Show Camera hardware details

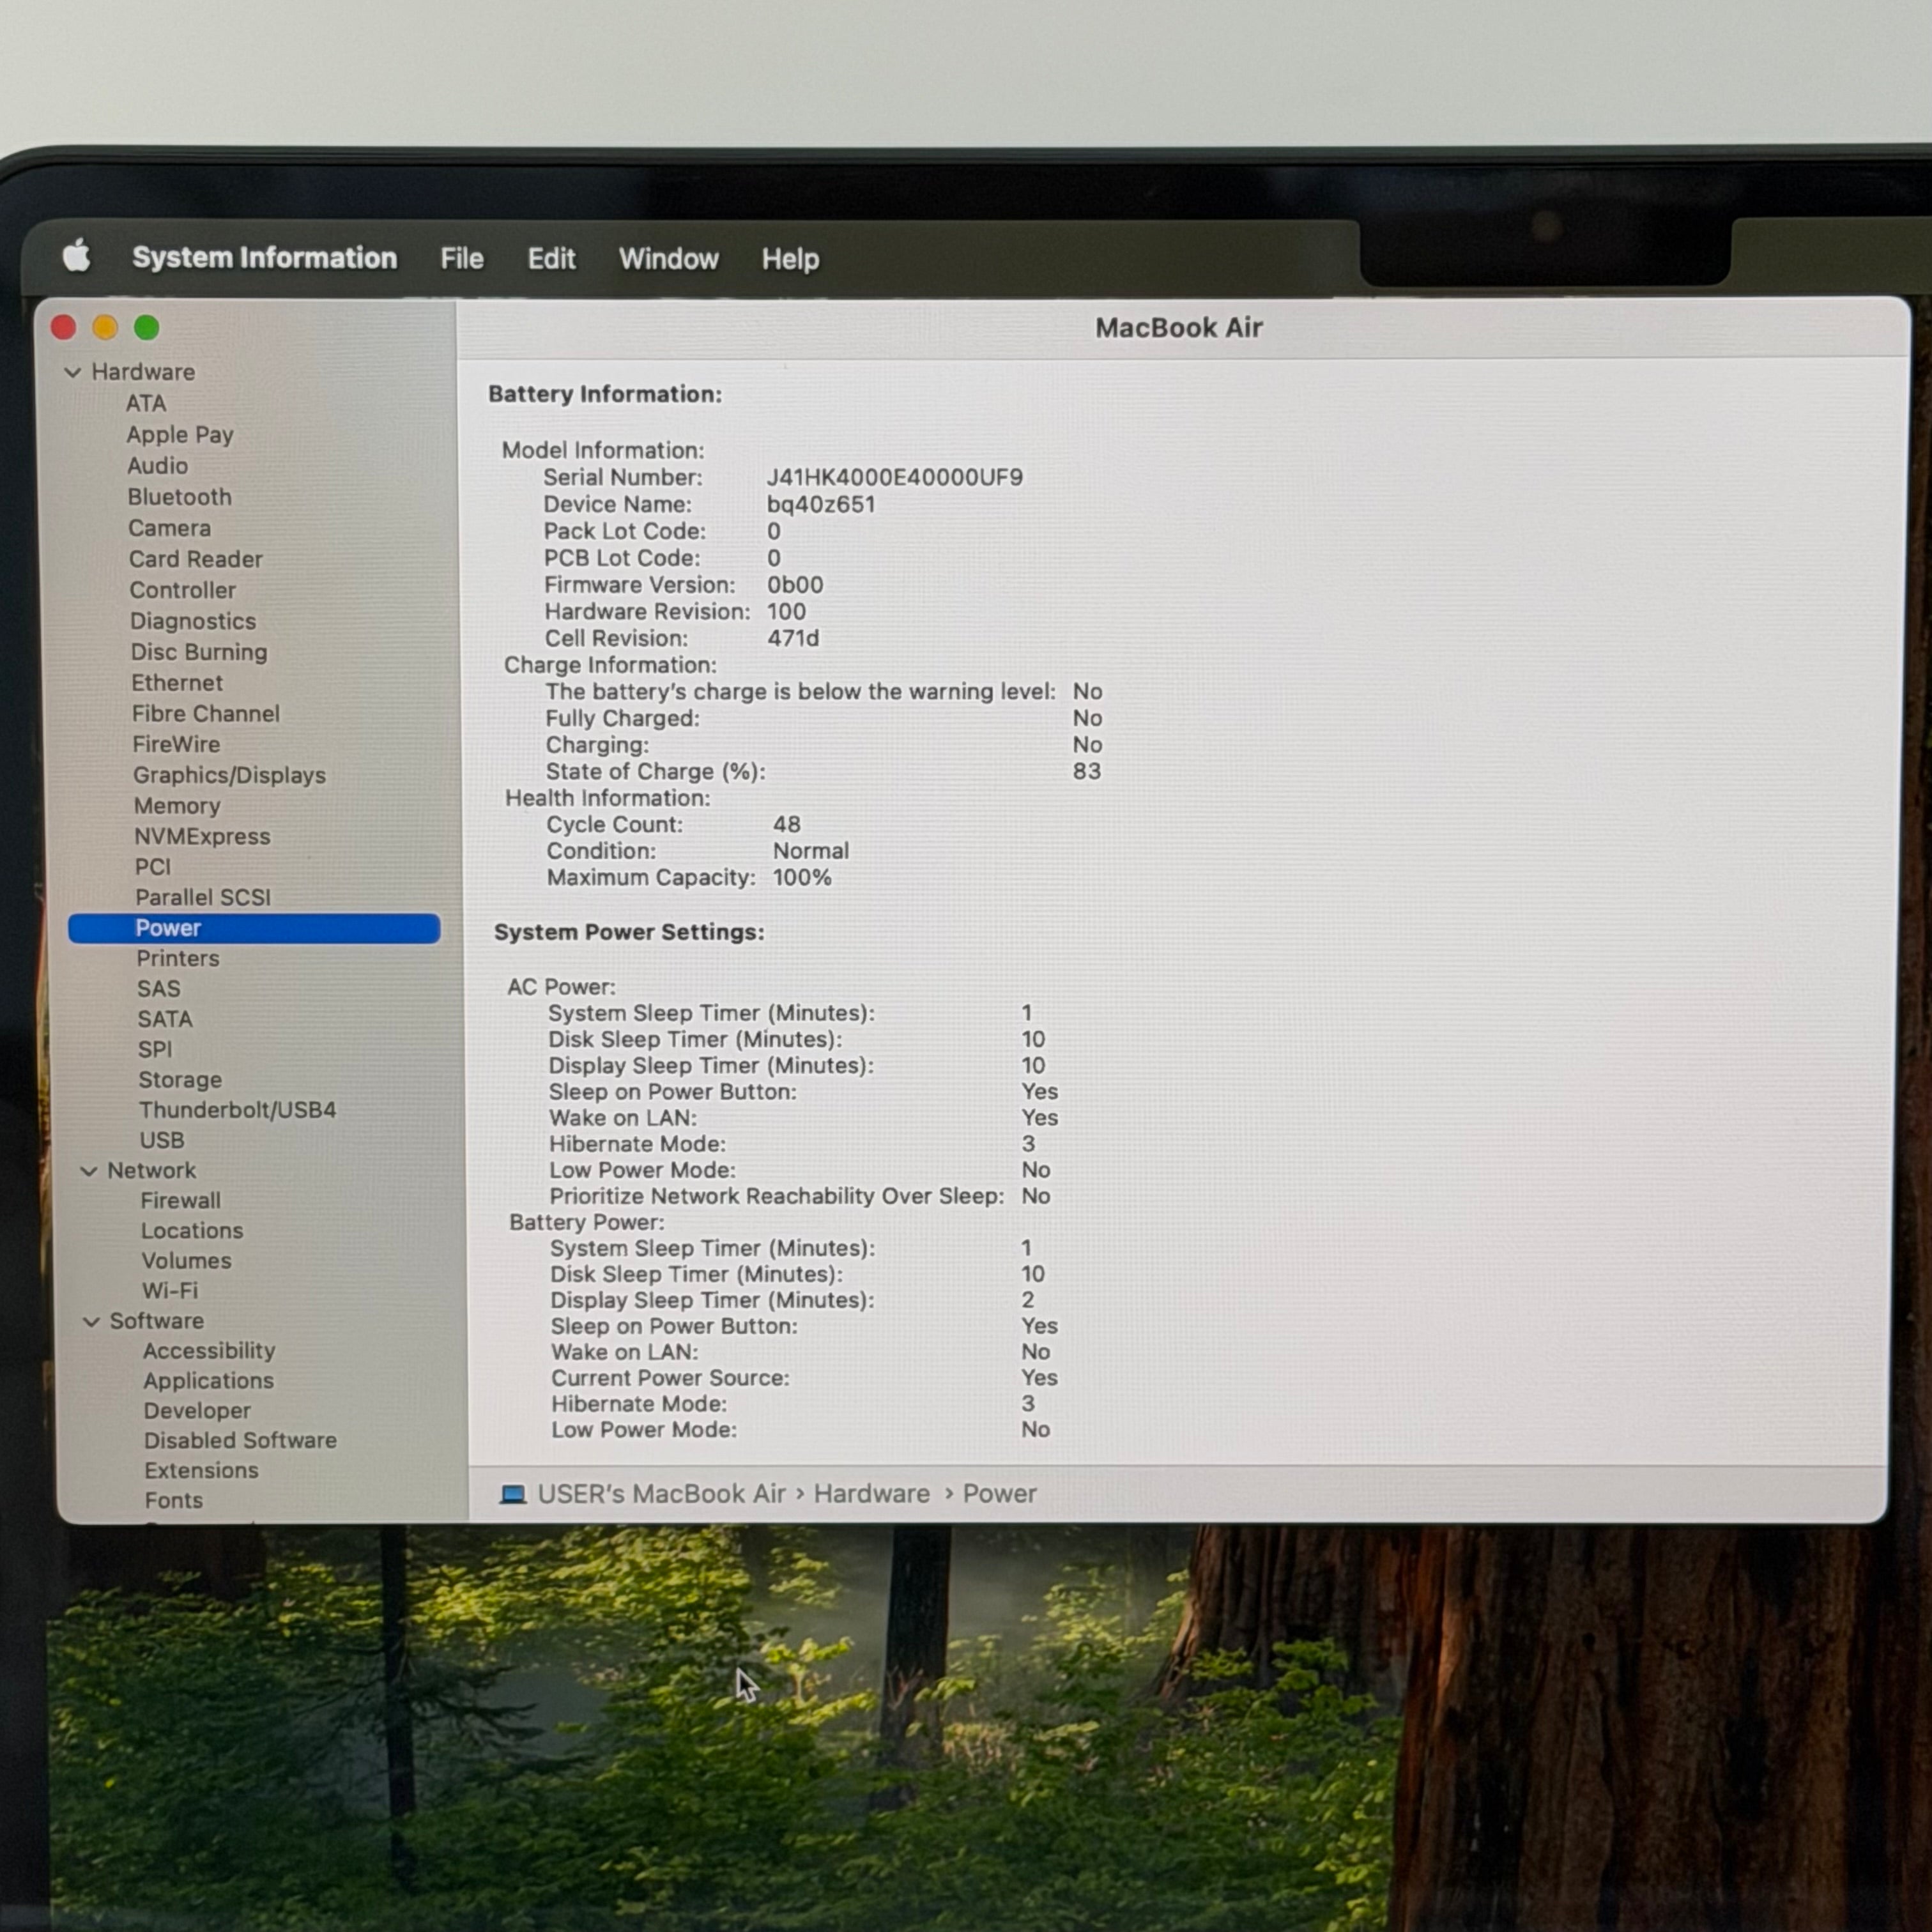(170, 528)
